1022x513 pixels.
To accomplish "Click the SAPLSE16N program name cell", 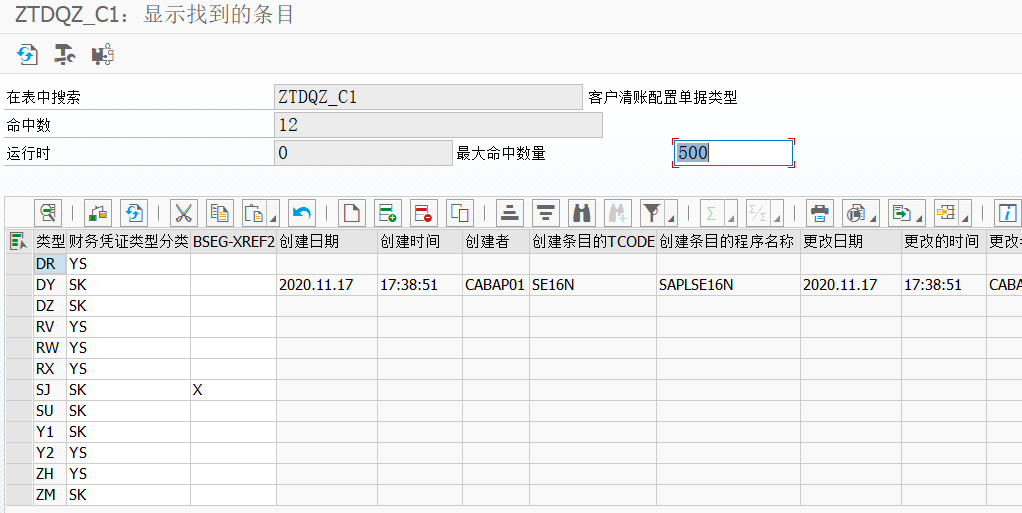I will [728, 285].
